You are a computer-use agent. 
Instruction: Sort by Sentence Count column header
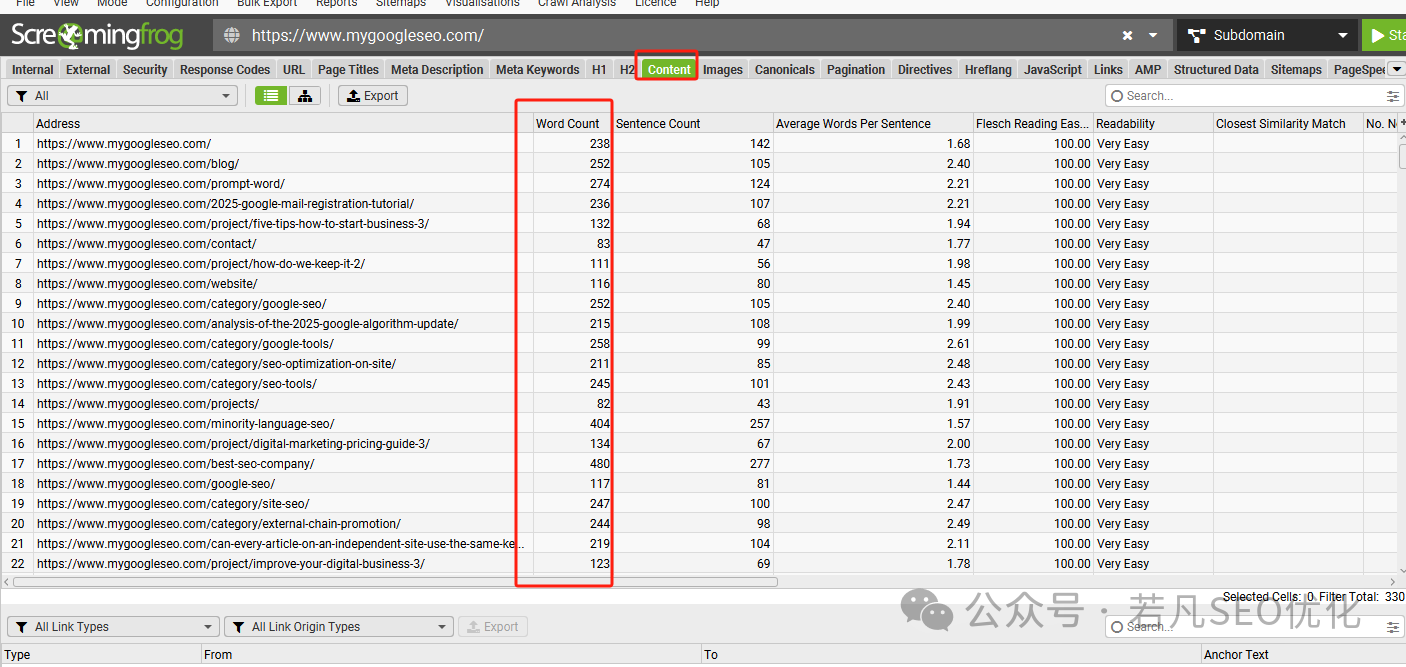[x=693, y=124]
